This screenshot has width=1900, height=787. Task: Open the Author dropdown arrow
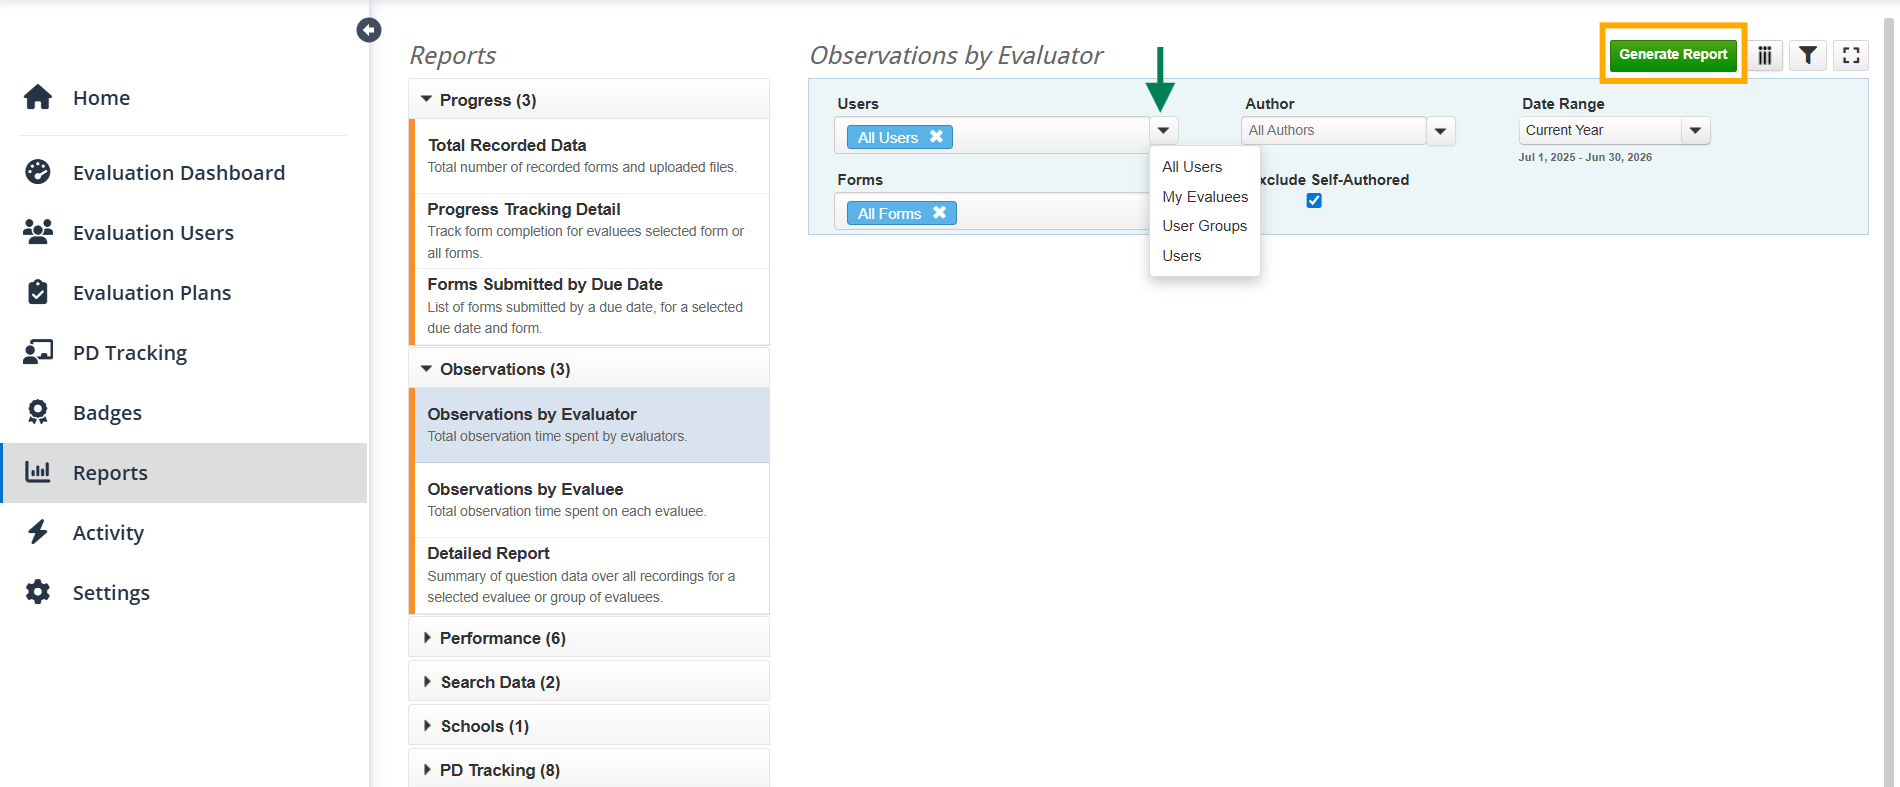point(1440,131)
